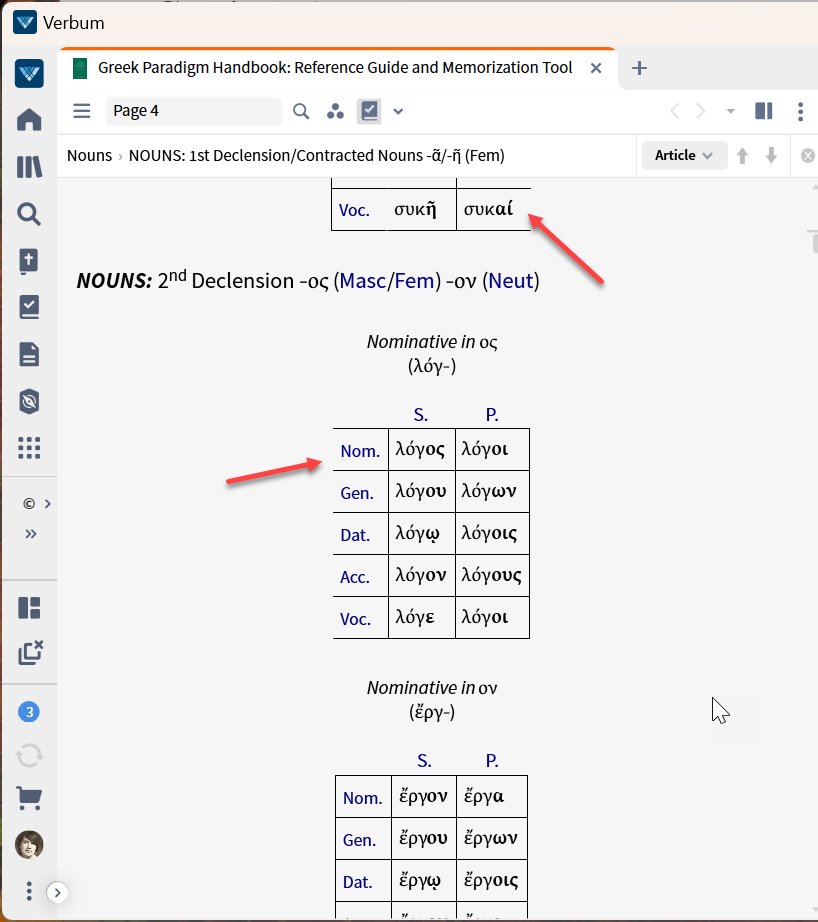Image resolution: width=818 pixels, height=922 pixels.
Task: Click the word ἔργα
Action: 483,796
